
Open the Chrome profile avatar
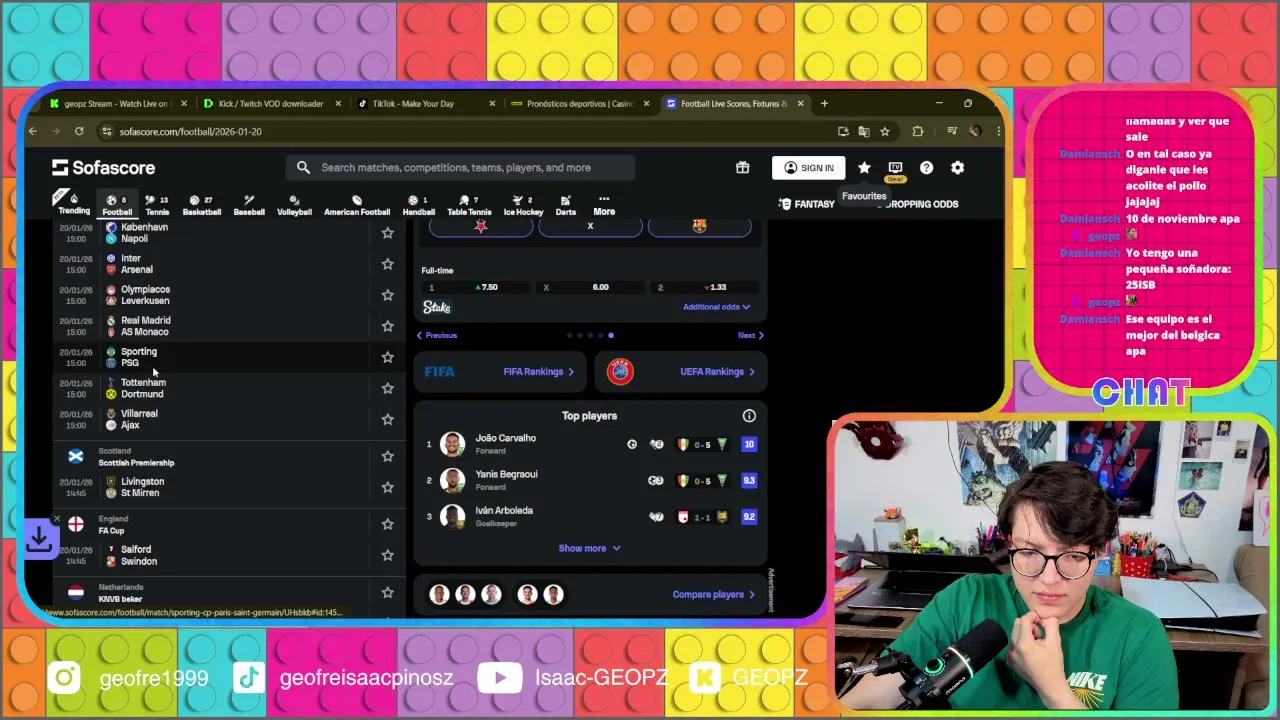[974, 131]
